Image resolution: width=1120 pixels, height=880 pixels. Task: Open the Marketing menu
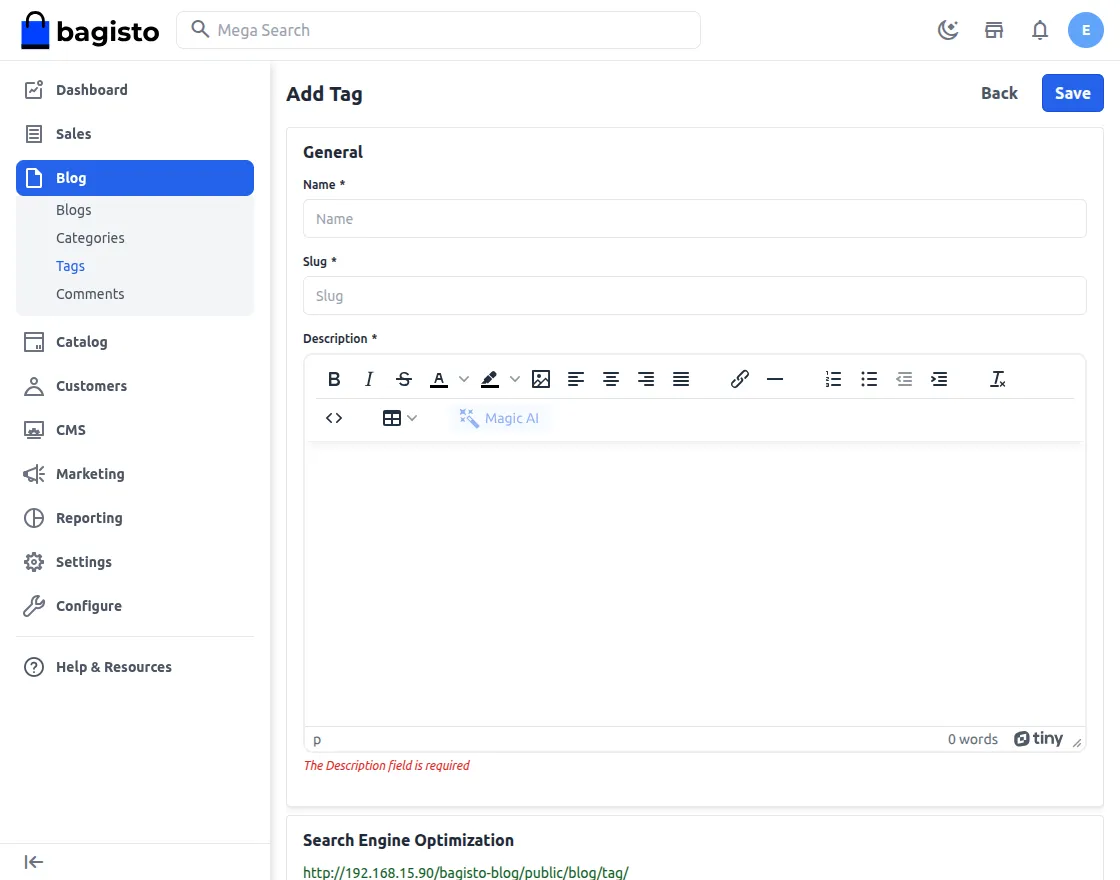click(x=135, y=474)
